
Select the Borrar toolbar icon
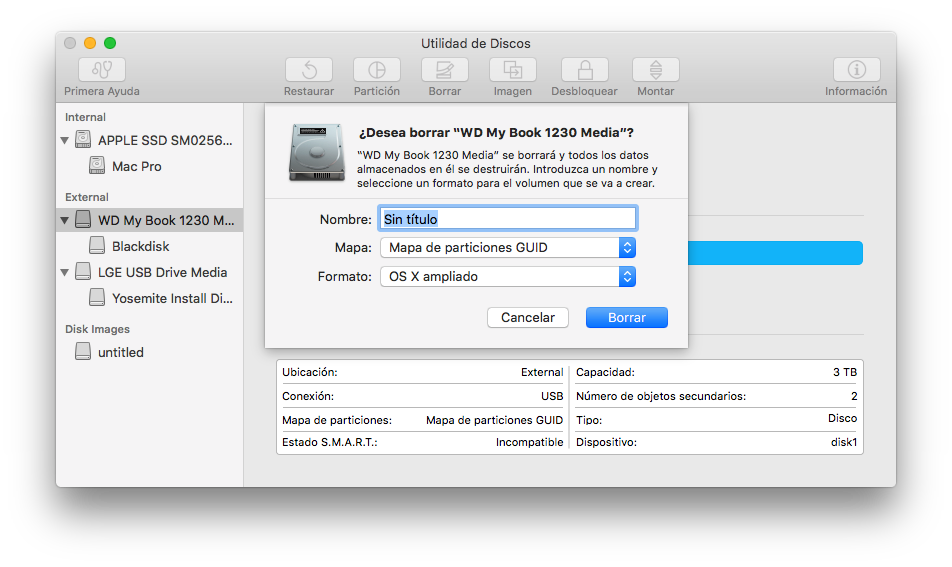[x=445, y=70]
